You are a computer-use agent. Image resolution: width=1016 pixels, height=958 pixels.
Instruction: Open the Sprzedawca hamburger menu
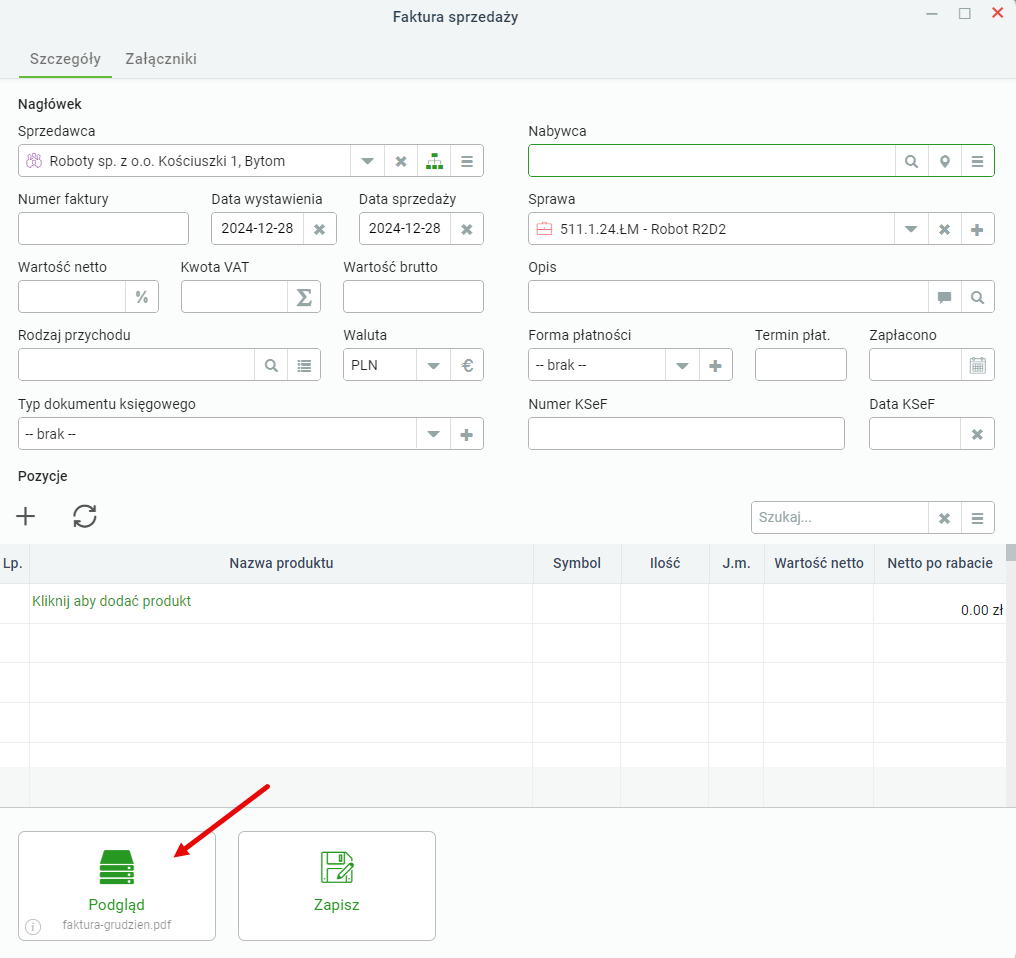click(467, 161)
